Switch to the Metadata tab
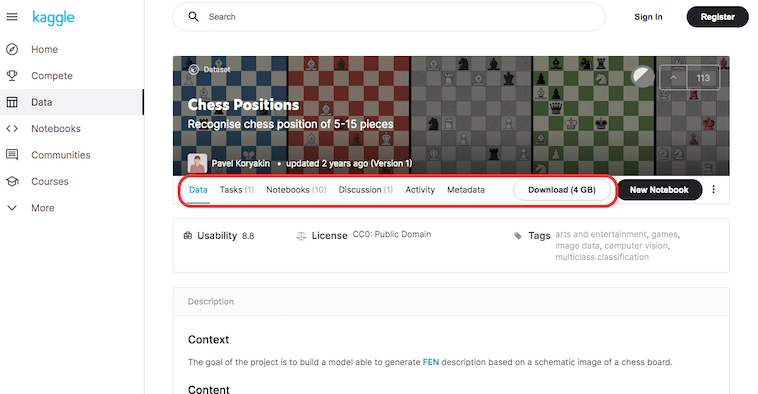 tap(466, 190)
